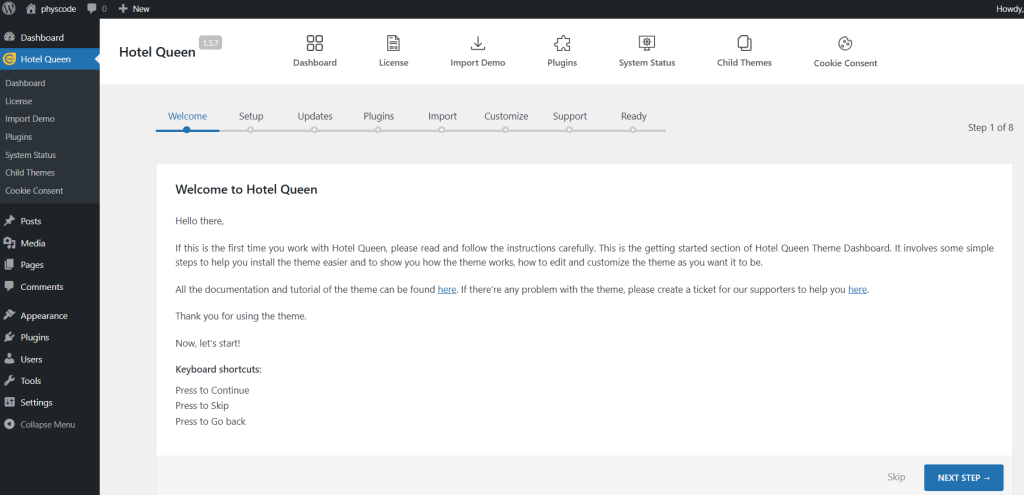Open the documentation 'here' link
This screenshot has width=1024, height=495.
click(x=447, y=289)
